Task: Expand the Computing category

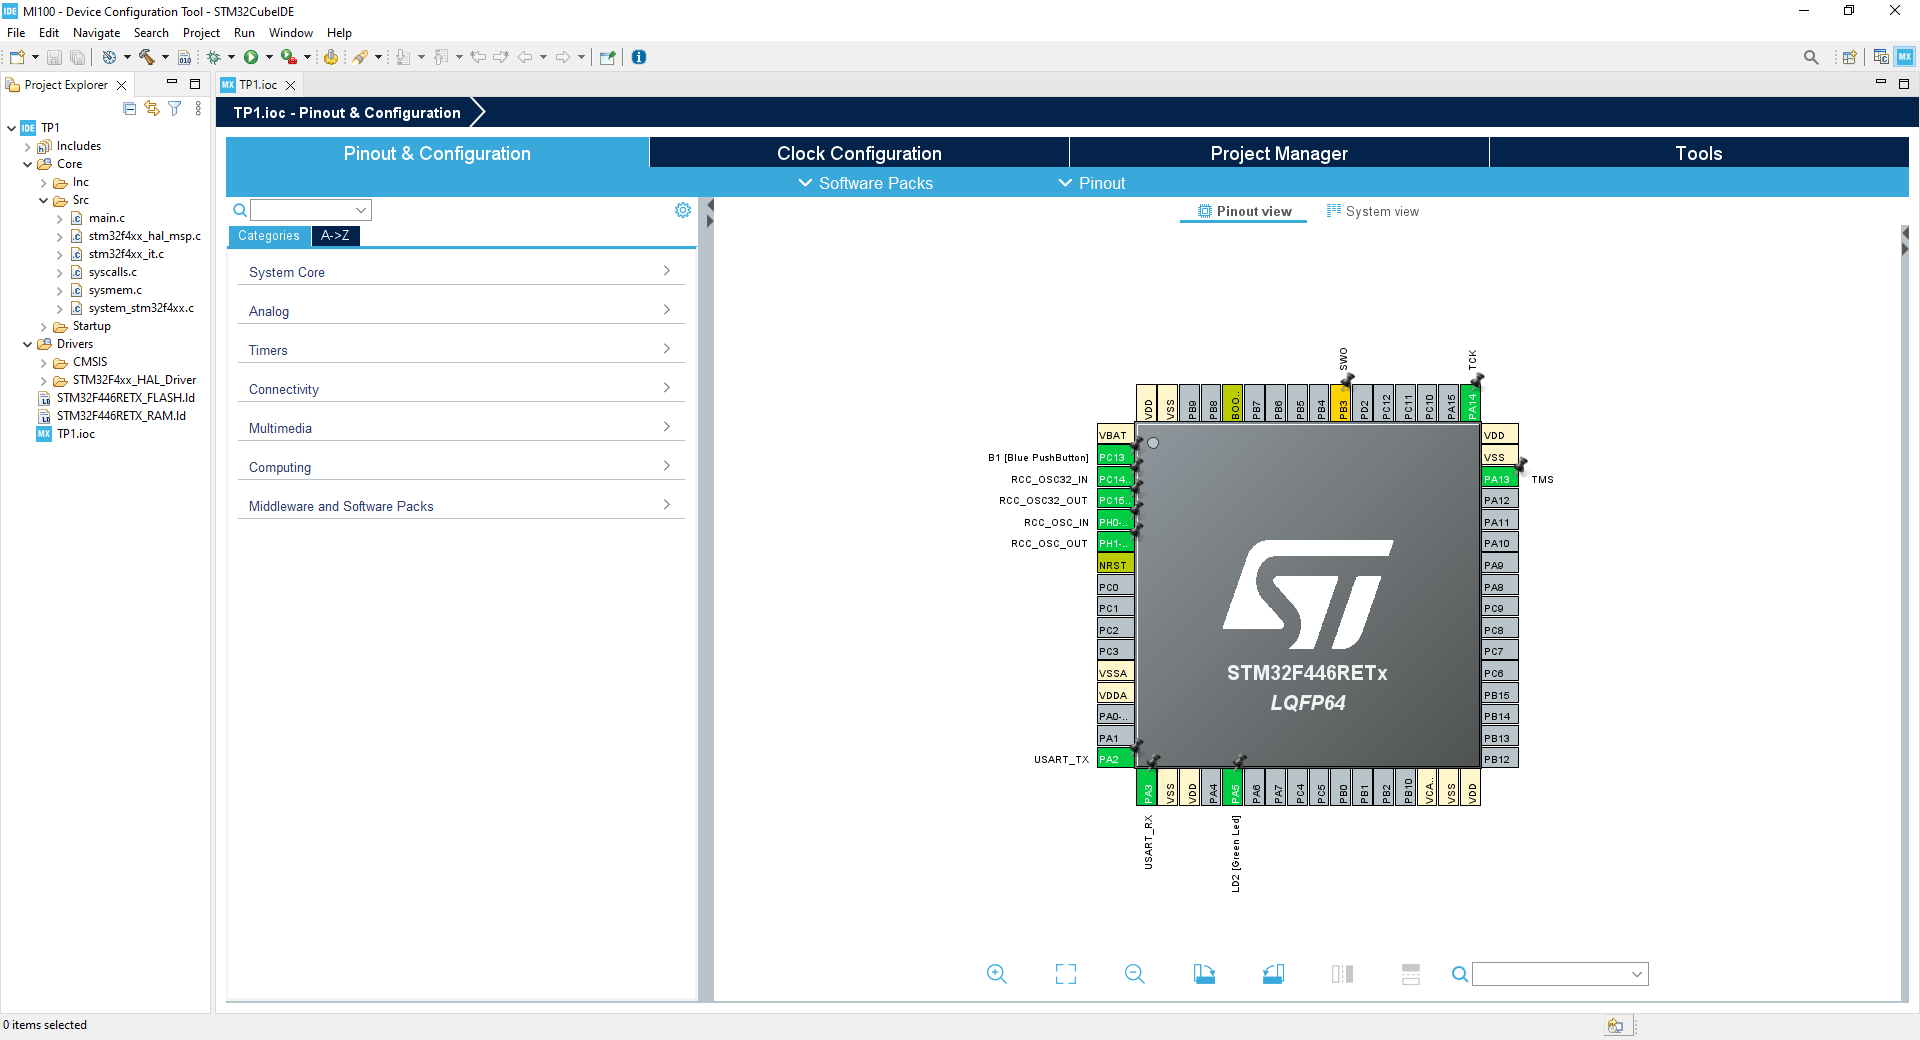Action: click(x=461, y=467)
